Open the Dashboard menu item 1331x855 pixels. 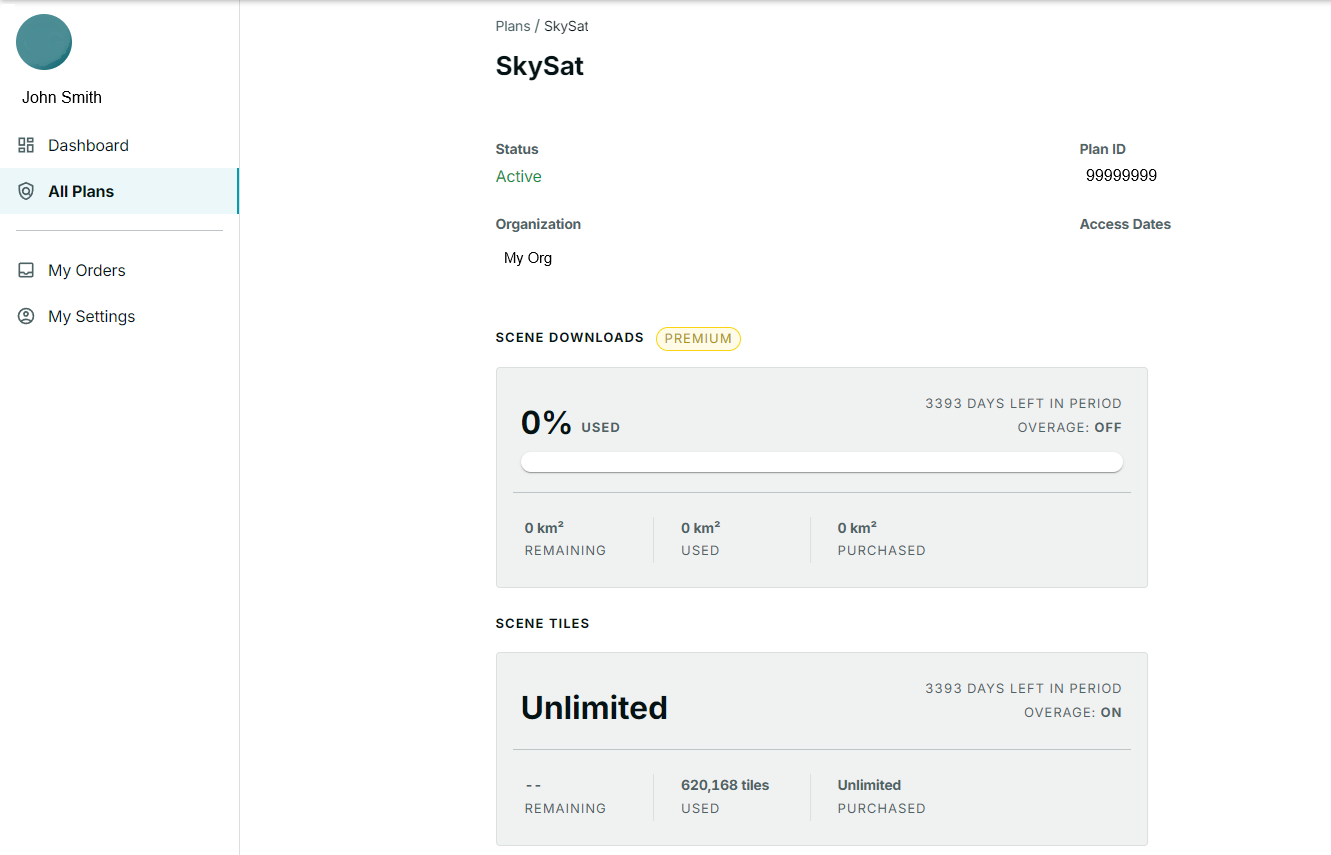(x=119, y=145)
